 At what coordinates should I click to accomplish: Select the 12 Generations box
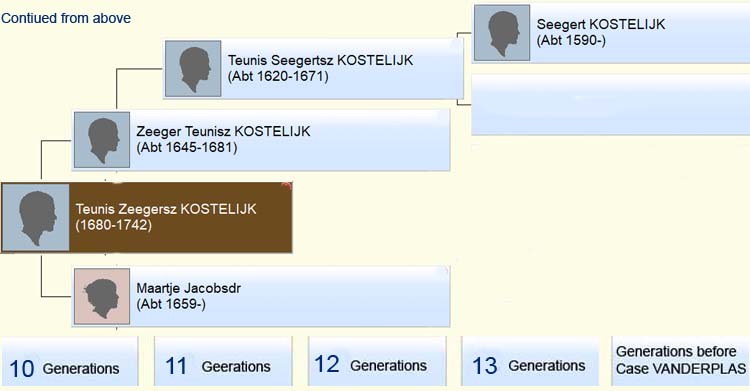[x=377, y=361]
